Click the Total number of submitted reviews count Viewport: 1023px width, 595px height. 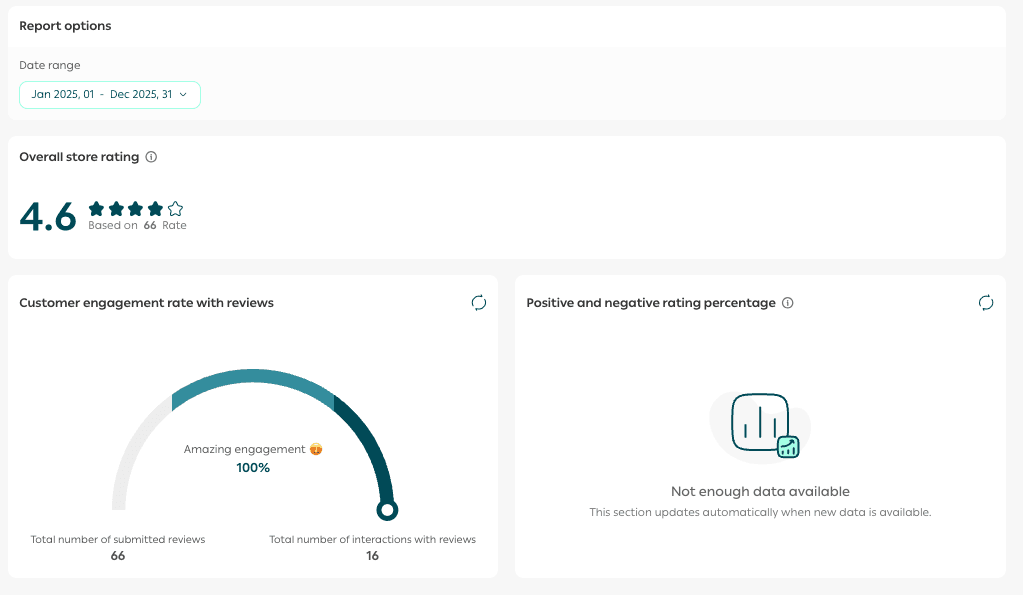click(x=118, y=556)
